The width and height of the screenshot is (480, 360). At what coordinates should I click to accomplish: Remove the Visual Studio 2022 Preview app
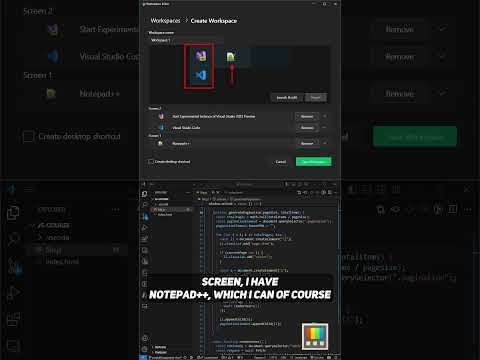[x=307, y=116]
